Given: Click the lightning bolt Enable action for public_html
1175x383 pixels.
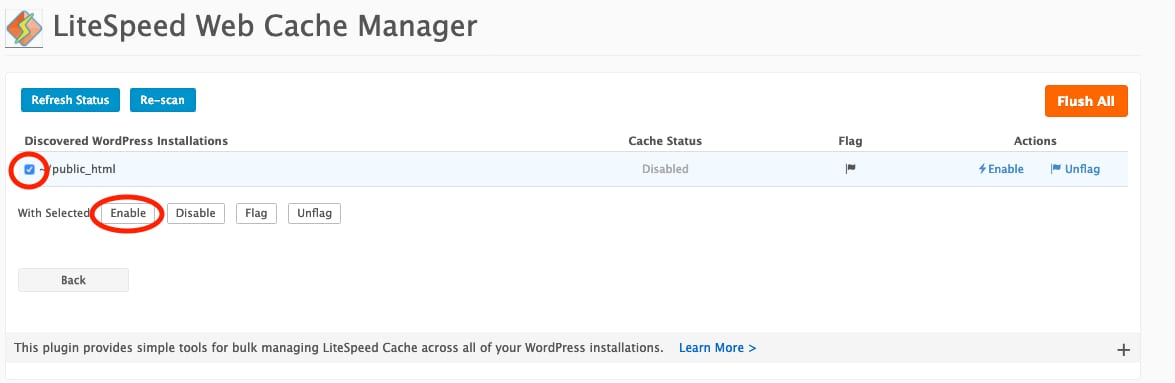Looking at the screenshot, I should 1000,169.
